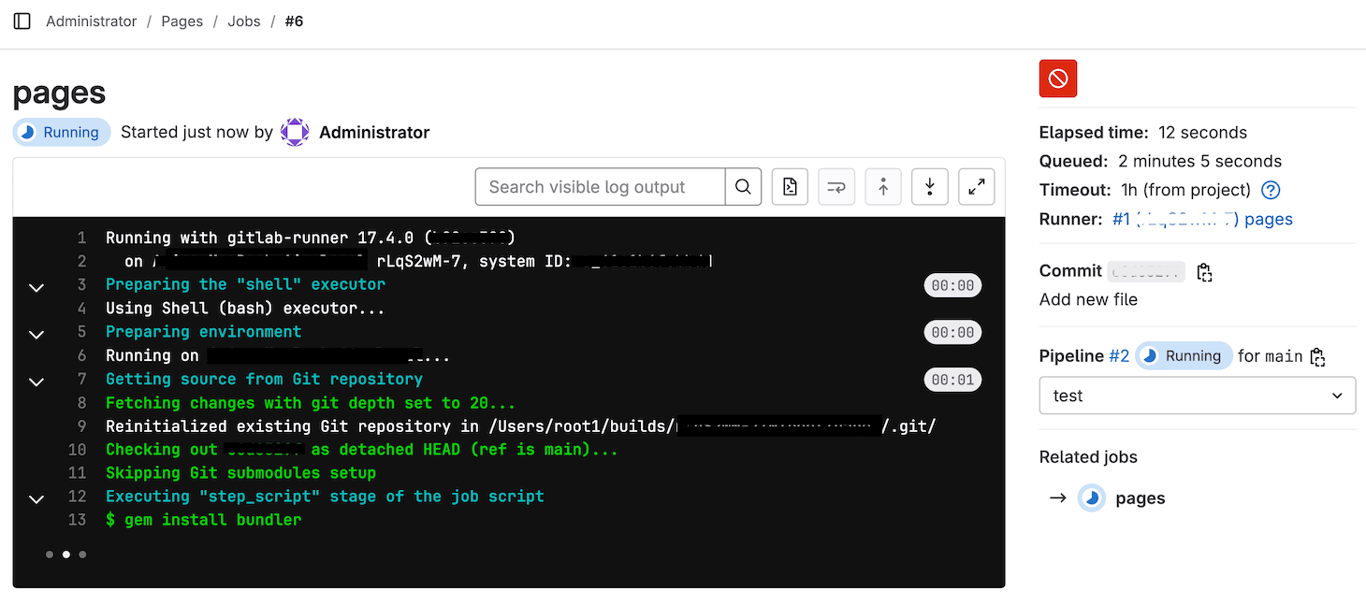Copy the commit SHA

pos(1204,271)
